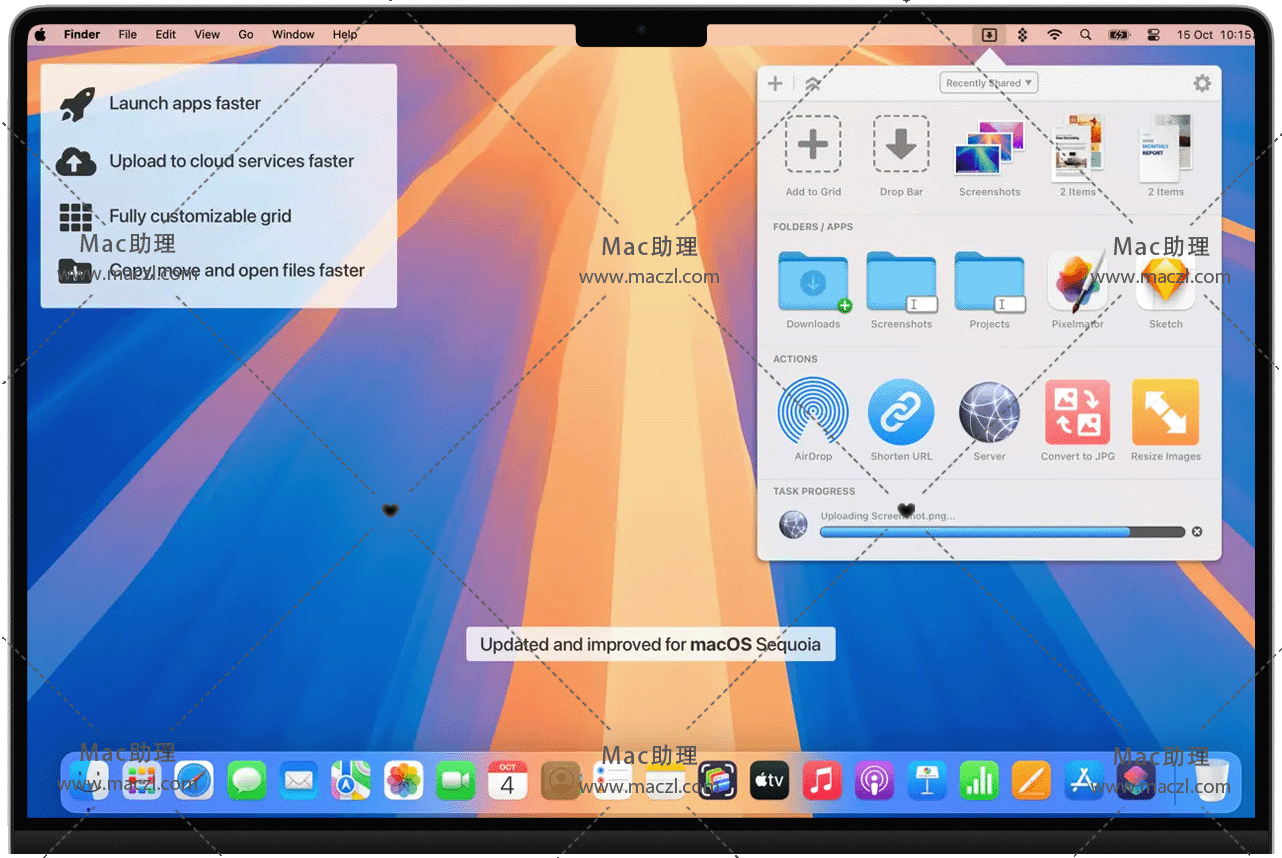Click the Server action icon
Screen dimensions: 1282x858
click(989, 412)
